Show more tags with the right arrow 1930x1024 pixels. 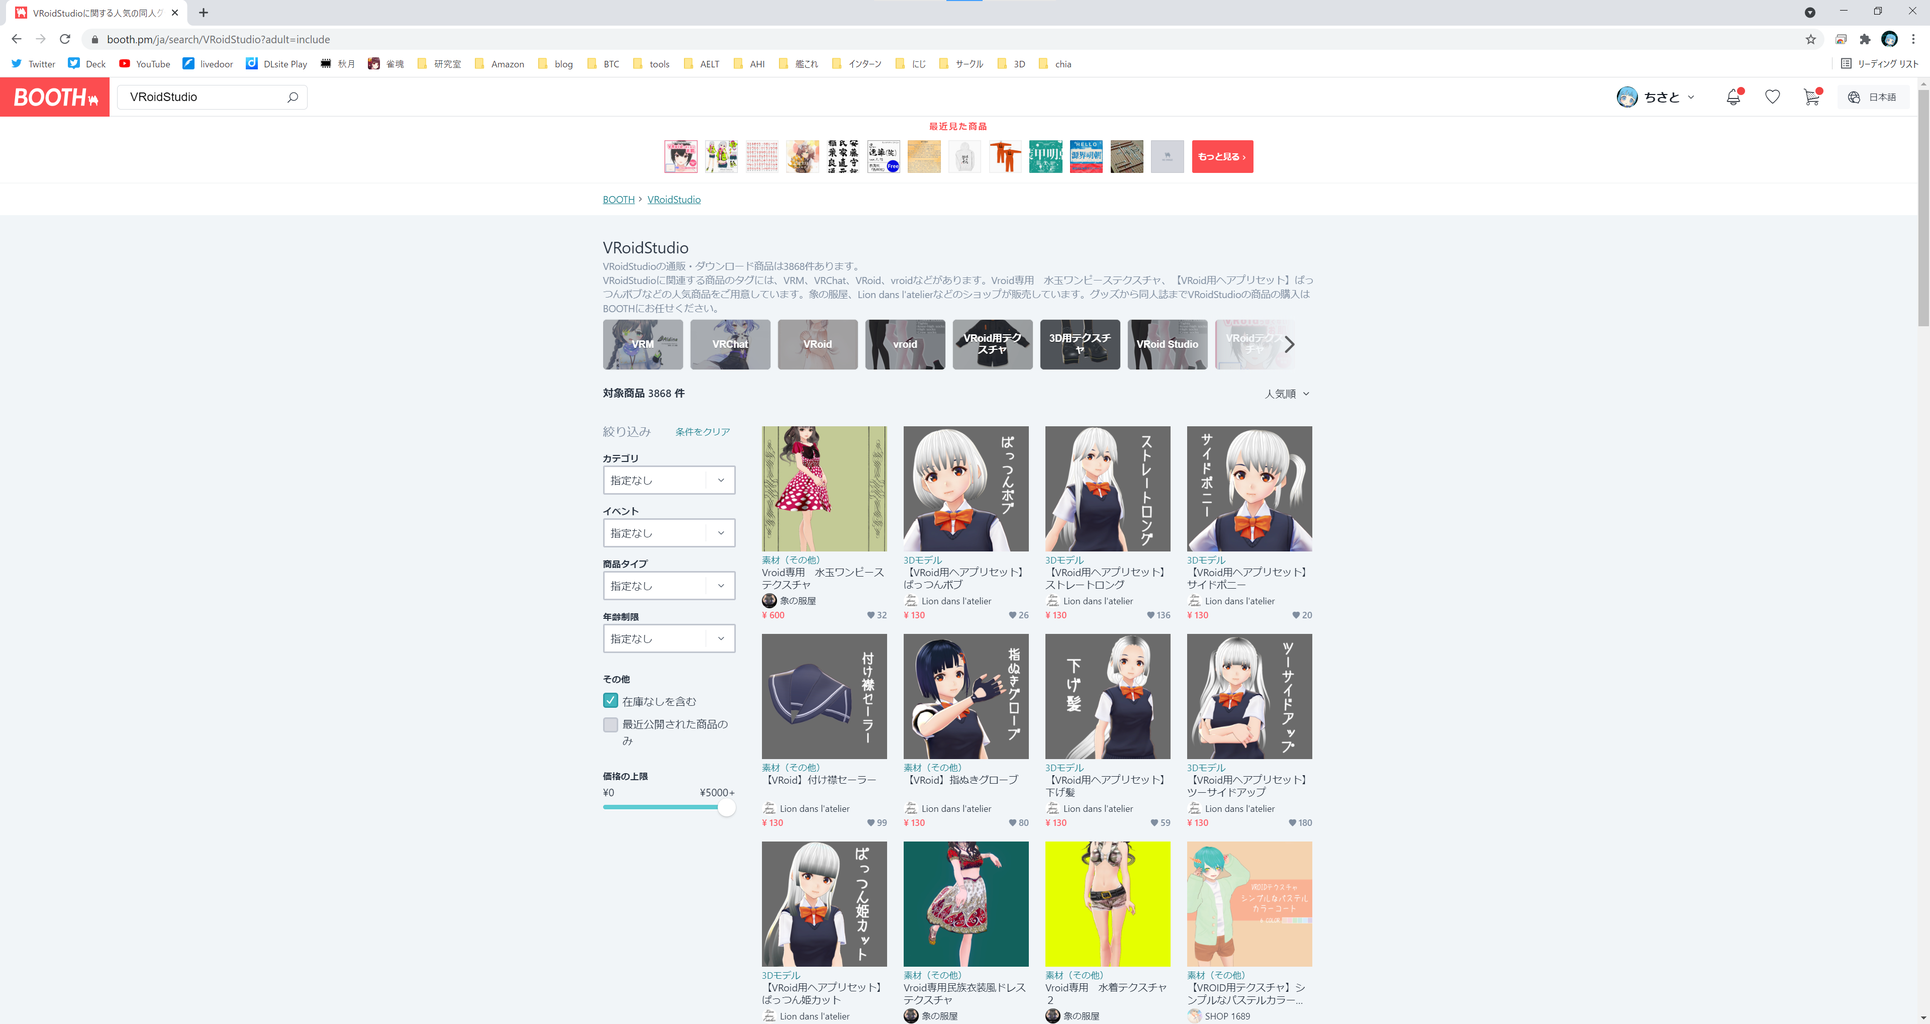click(x=1289, y=344)
